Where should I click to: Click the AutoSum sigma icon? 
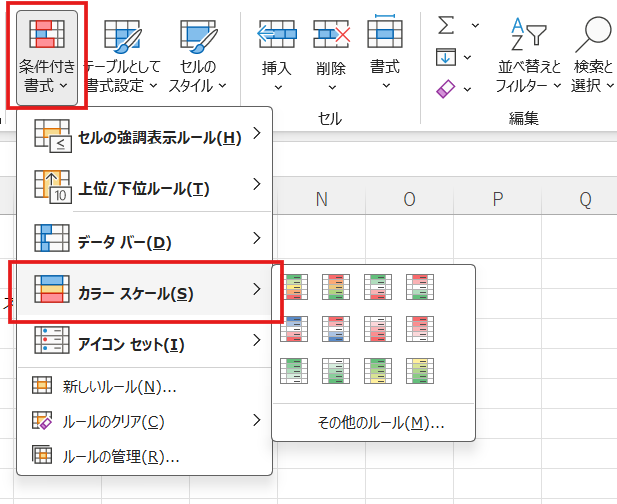(x=447, y=23)
